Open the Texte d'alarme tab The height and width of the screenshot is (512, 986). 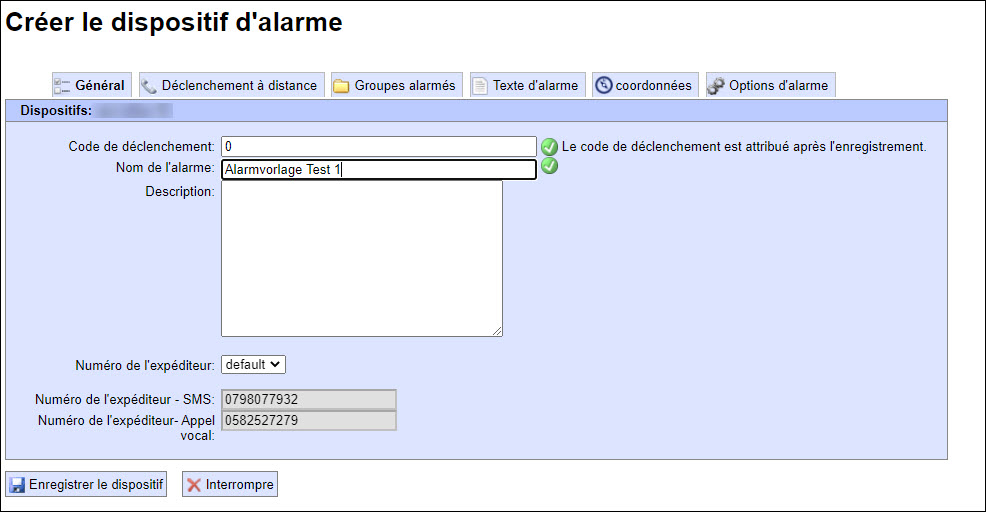[535, 86]
